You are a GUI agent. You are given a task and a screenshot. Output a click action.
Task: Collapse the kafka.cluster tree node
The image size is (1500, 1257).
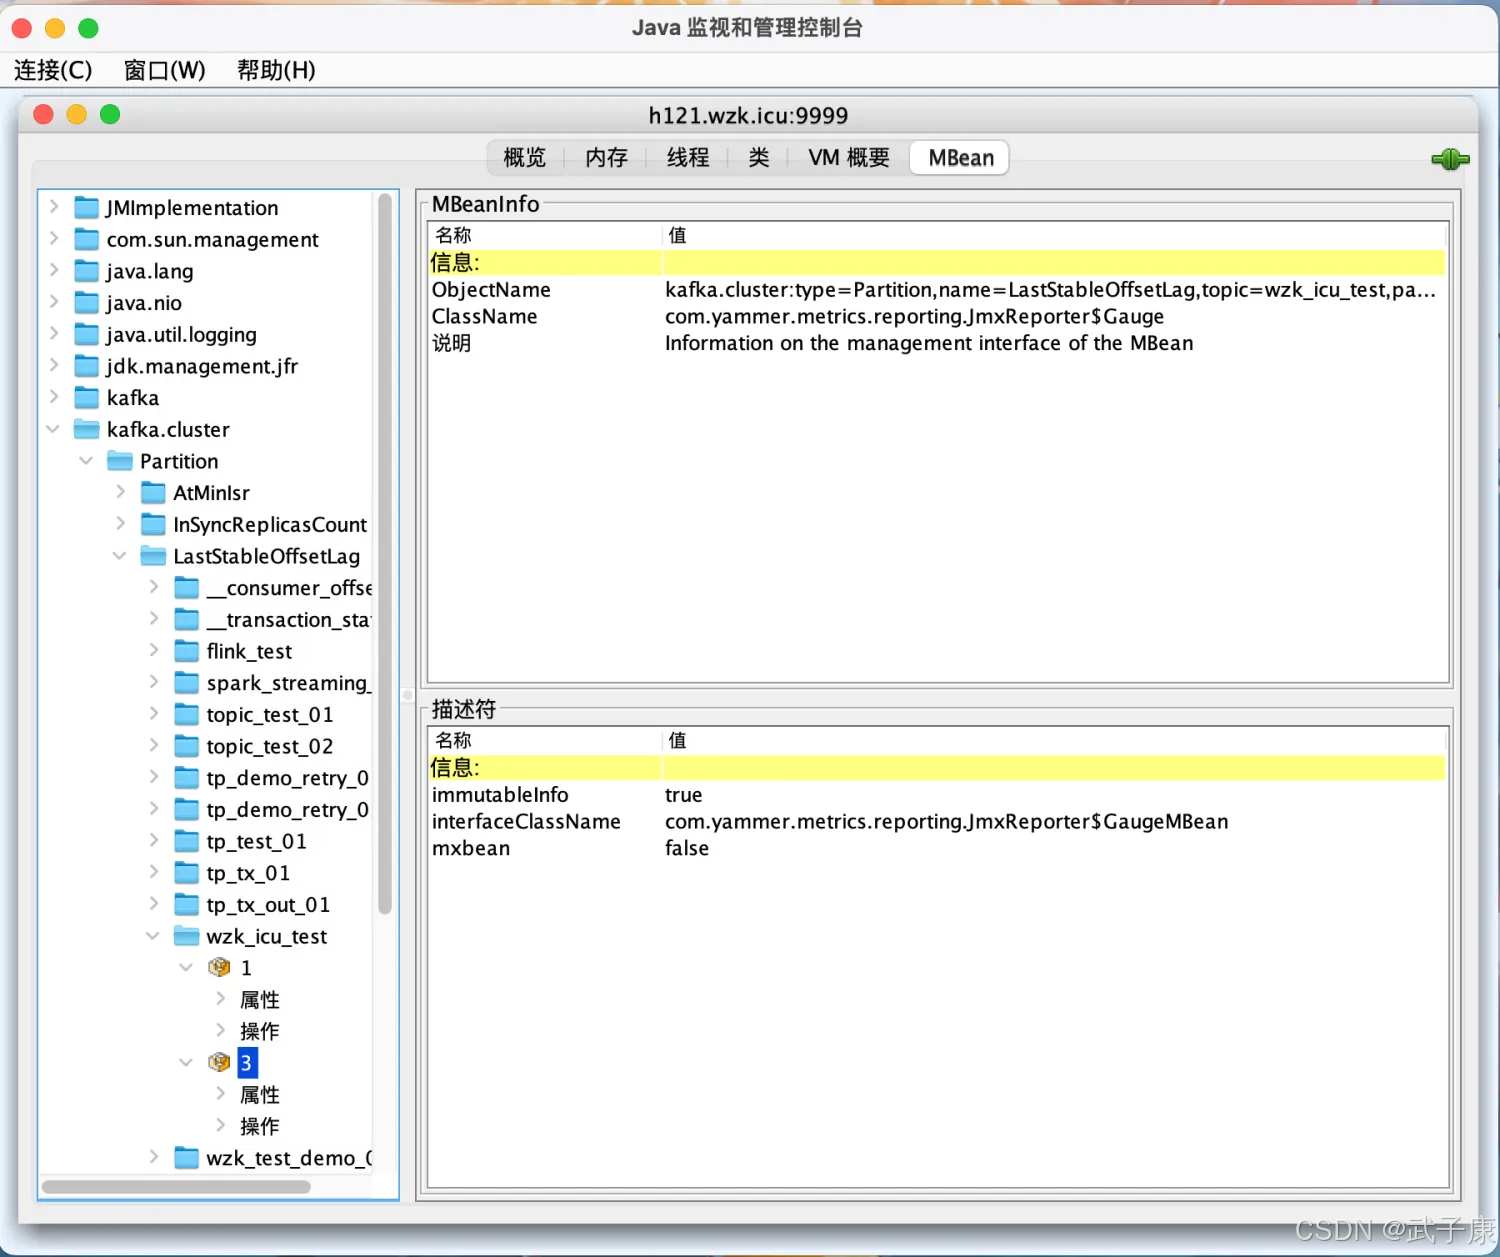point(53,429)
